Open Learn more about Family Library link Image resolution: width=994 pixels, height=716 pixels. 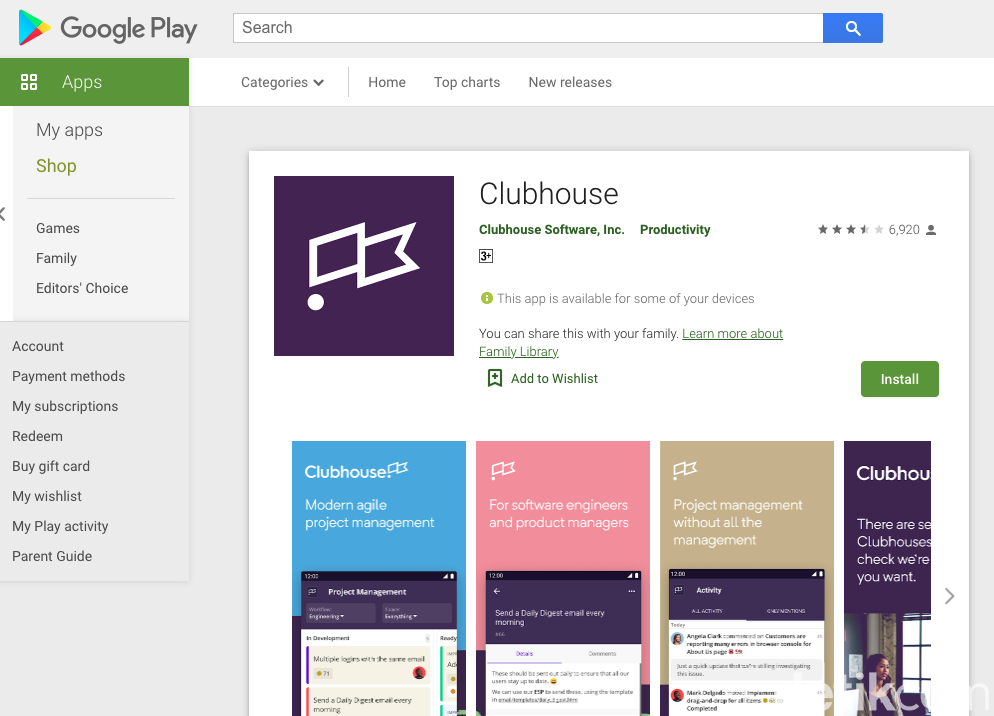coord(631,342)
